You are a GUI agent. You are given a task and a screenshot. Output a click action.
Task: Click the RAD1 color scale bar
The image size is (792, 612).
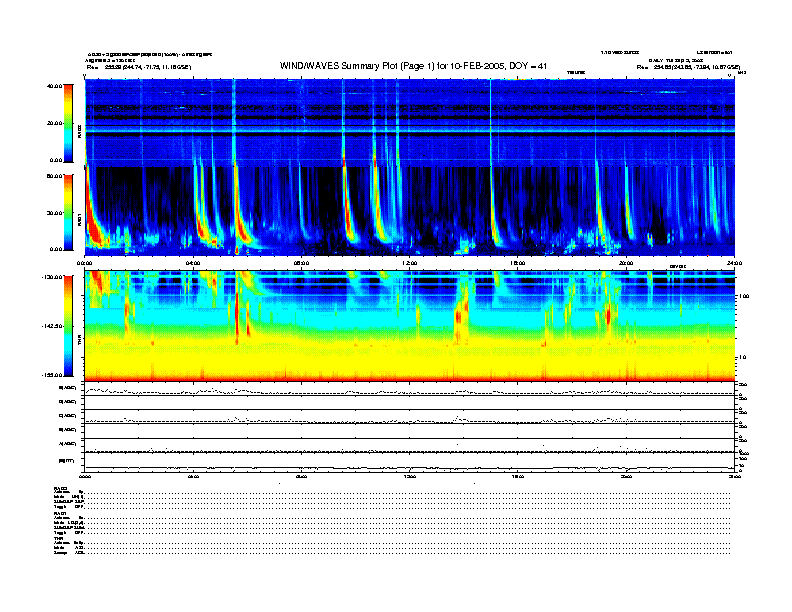(x=68, y=212)
